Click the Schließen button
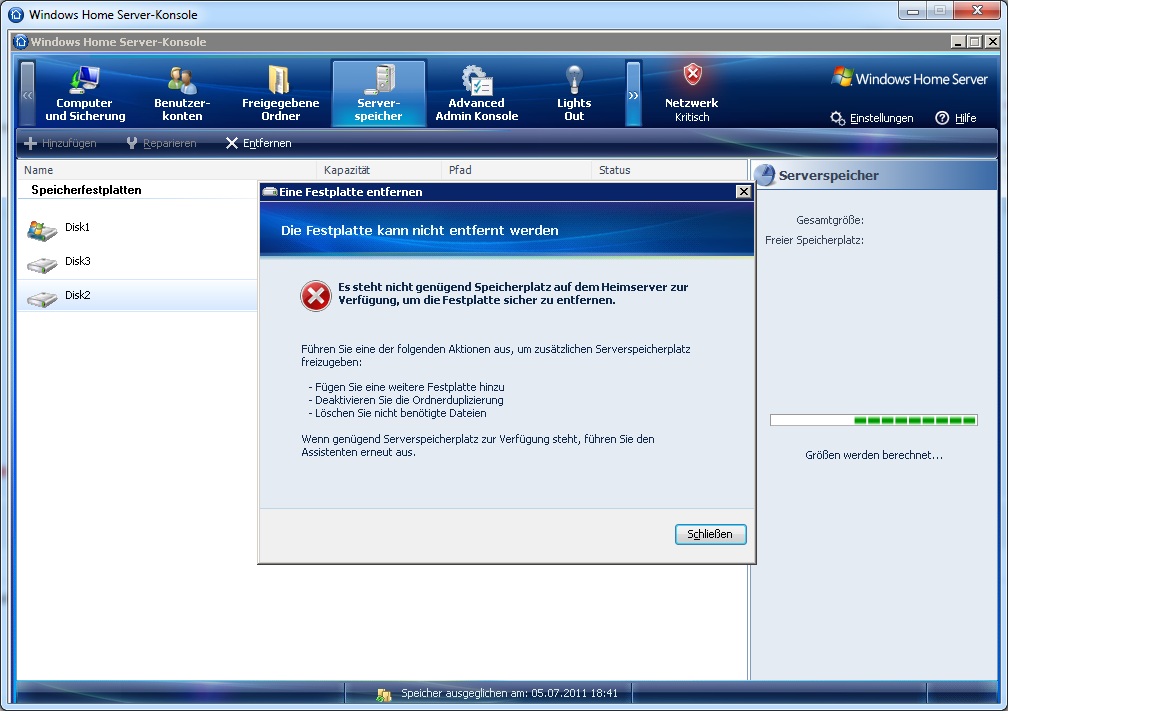The width and height of the screenshot is (1152, 720). pos(710,534)
